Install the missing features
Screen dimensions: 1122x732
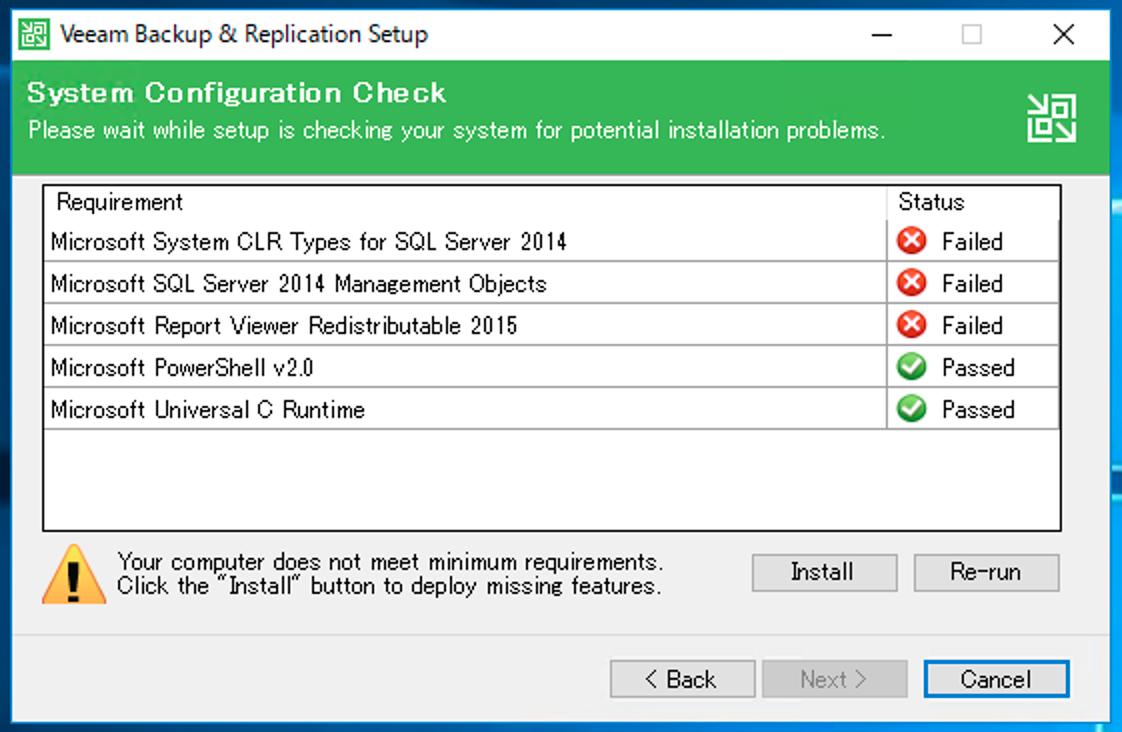[x=824, y=572]
